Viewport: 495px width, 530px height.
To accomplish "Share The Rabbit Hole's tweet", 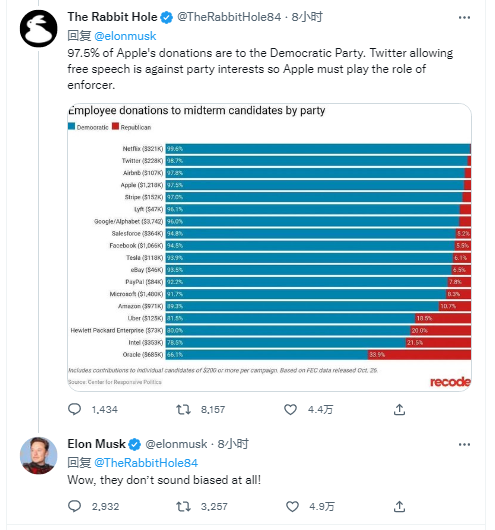I will 399,409.
